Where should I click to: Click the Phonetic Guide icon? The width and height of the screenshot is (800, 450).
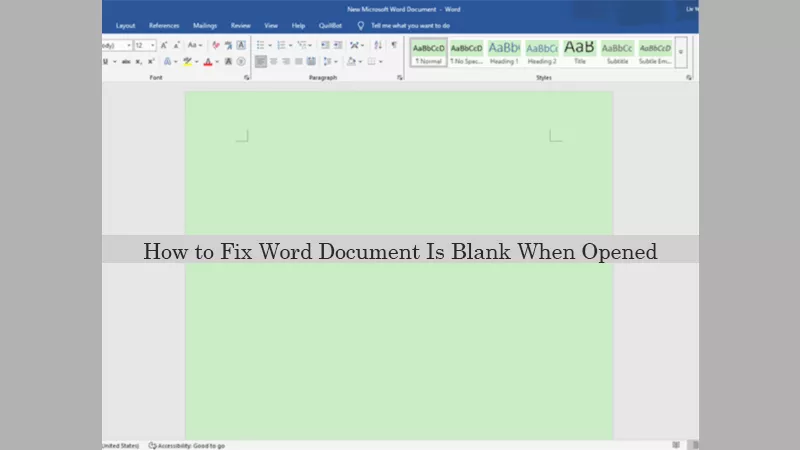229,45
